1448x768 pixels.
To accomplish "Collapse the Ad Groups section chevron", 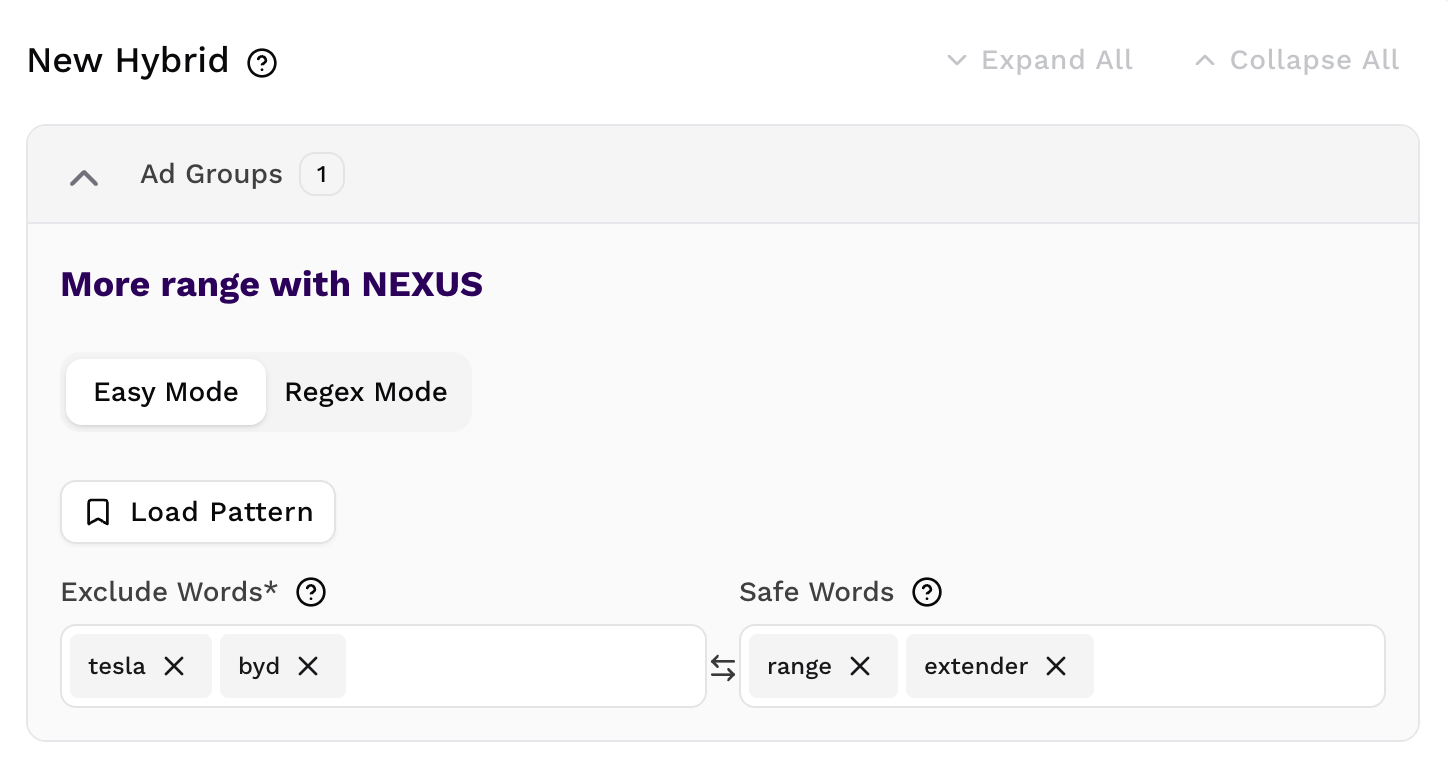I will click(x=84, y=177).
